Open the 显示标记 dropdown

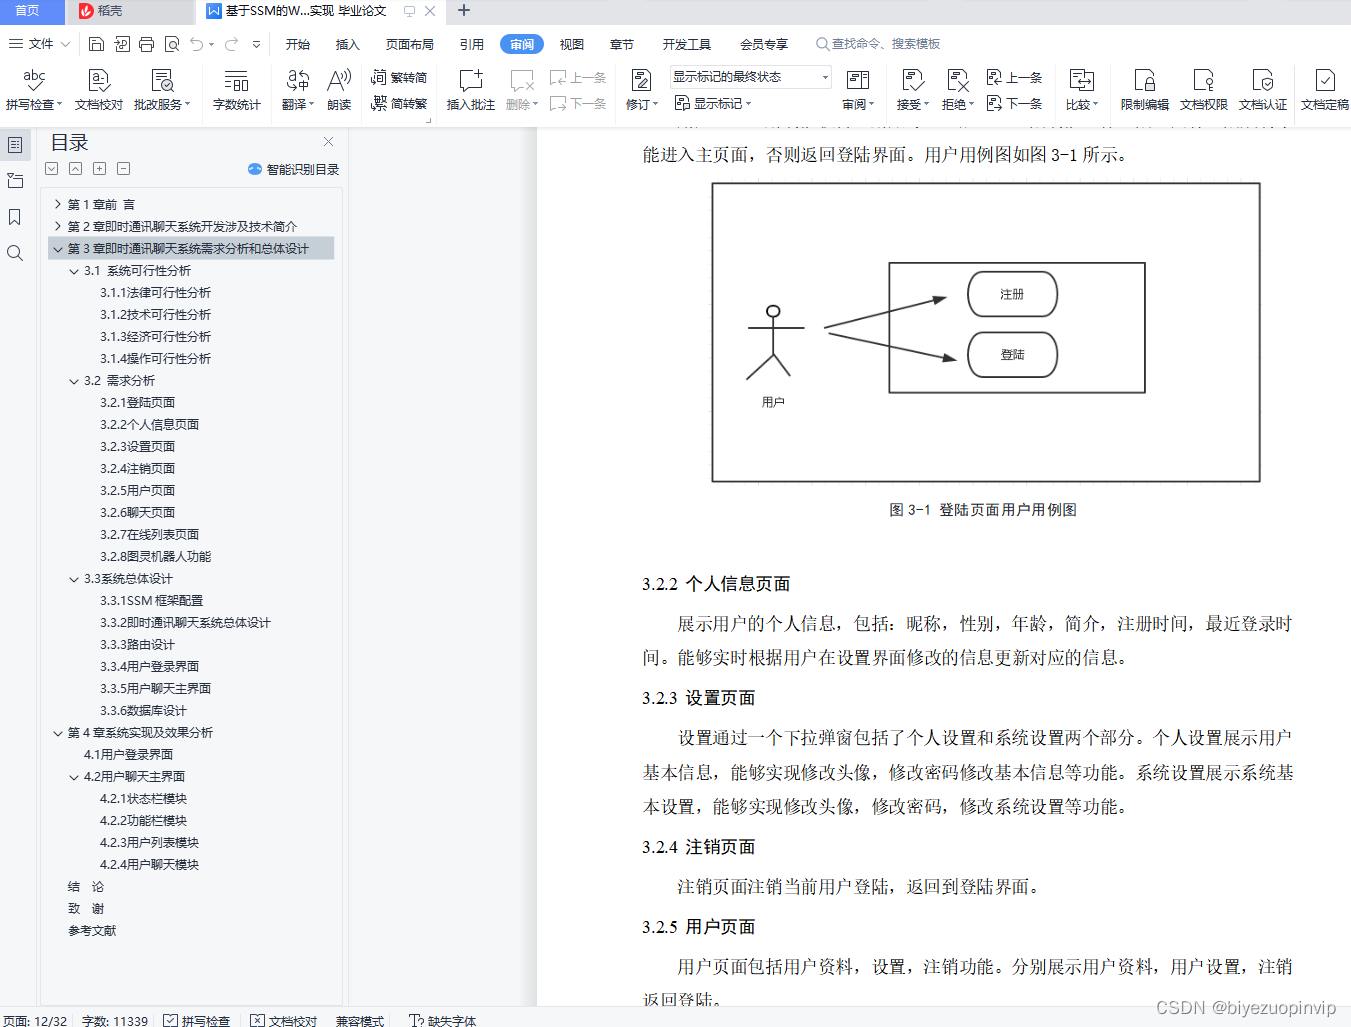point(713,103)
